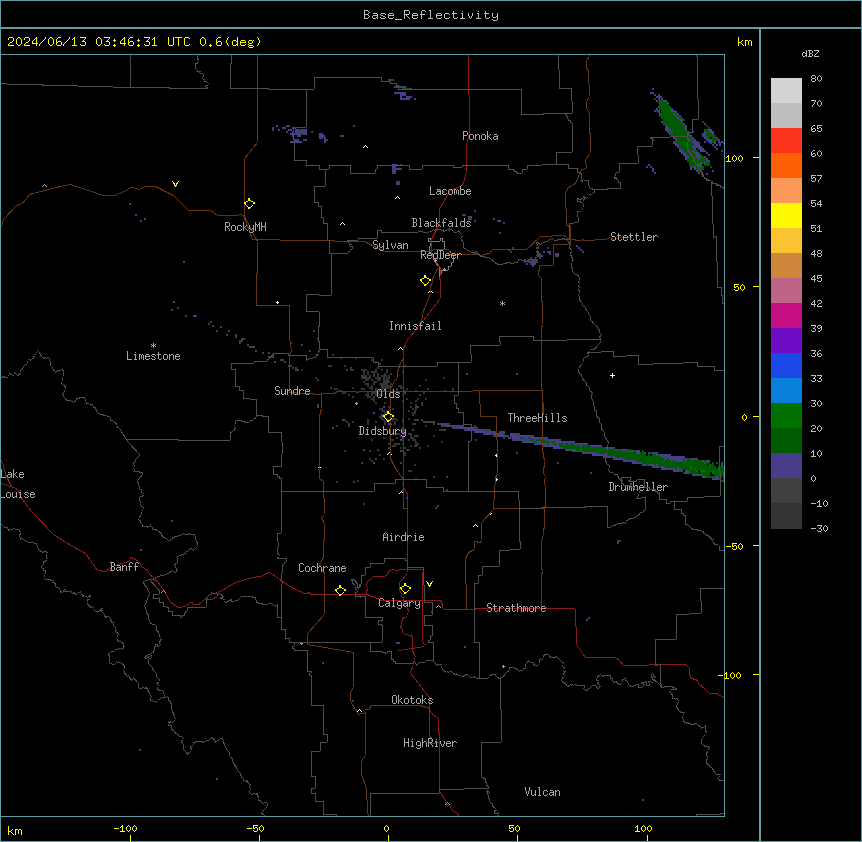Image resolution: width=862 pixels, height=842 pixels.
Task: Click the Lake Louise label
Action: pos(18,484)
